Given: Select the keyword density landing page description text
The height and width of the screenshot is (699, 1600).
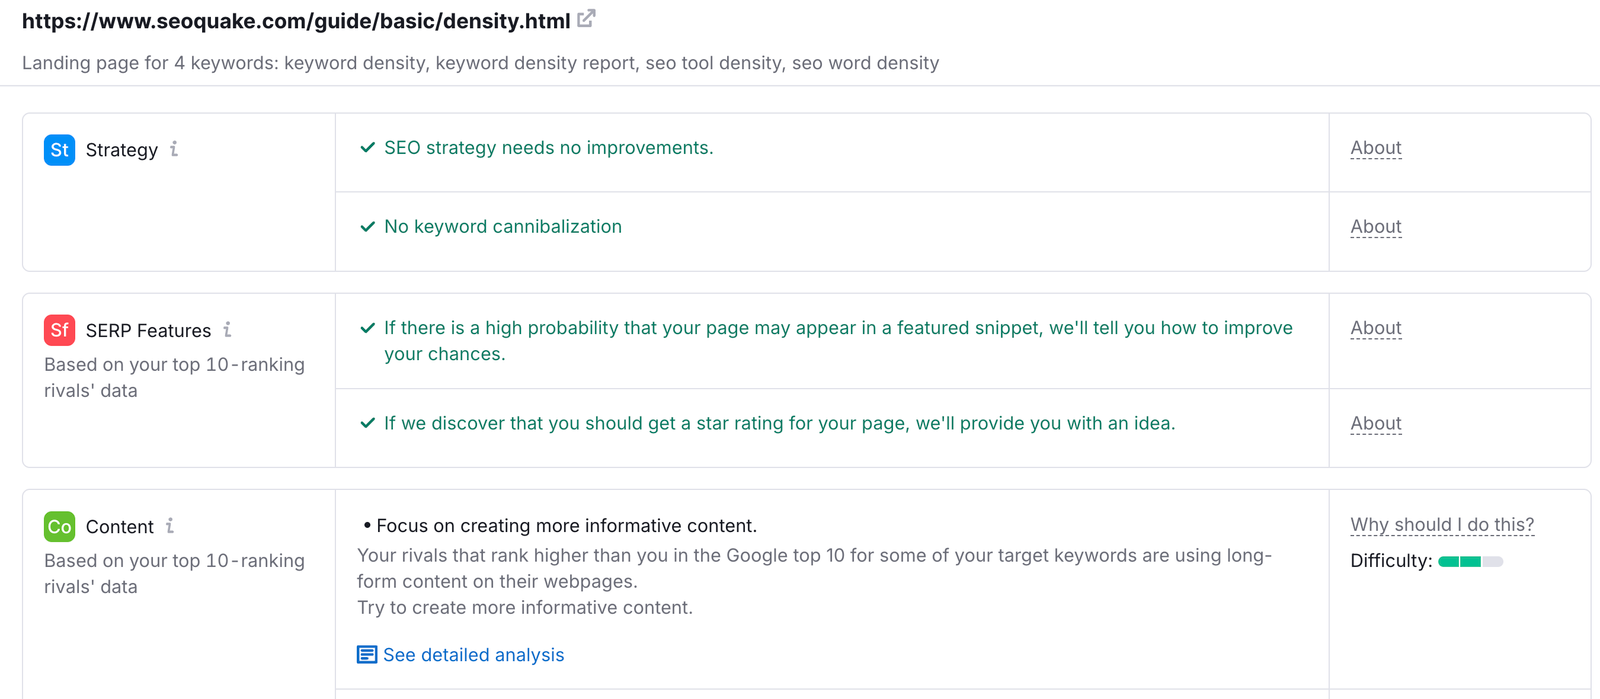Looking at the screenshot, I should click(480, 62).
